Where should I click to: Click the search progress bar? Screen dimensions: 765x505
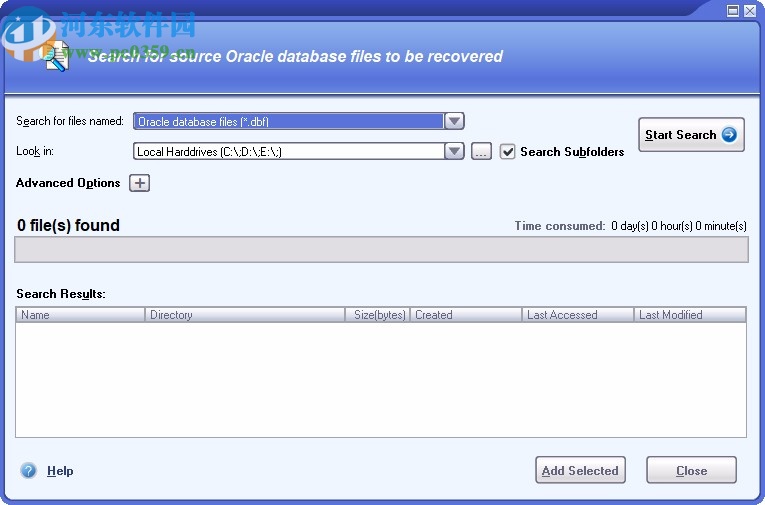tap(382, 250)
